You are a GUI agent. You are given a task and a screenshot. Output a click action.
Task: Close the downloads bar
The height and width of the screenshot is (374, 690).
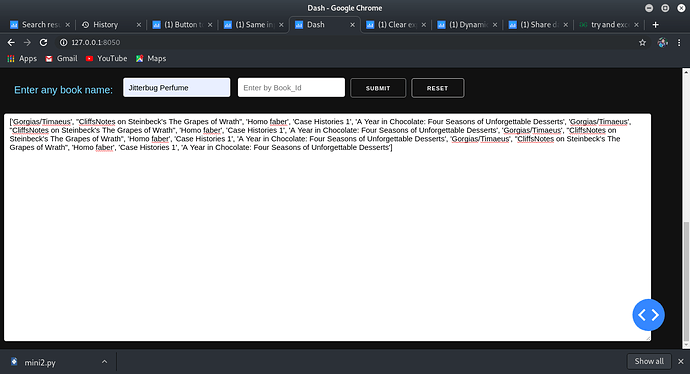point(681,361)
